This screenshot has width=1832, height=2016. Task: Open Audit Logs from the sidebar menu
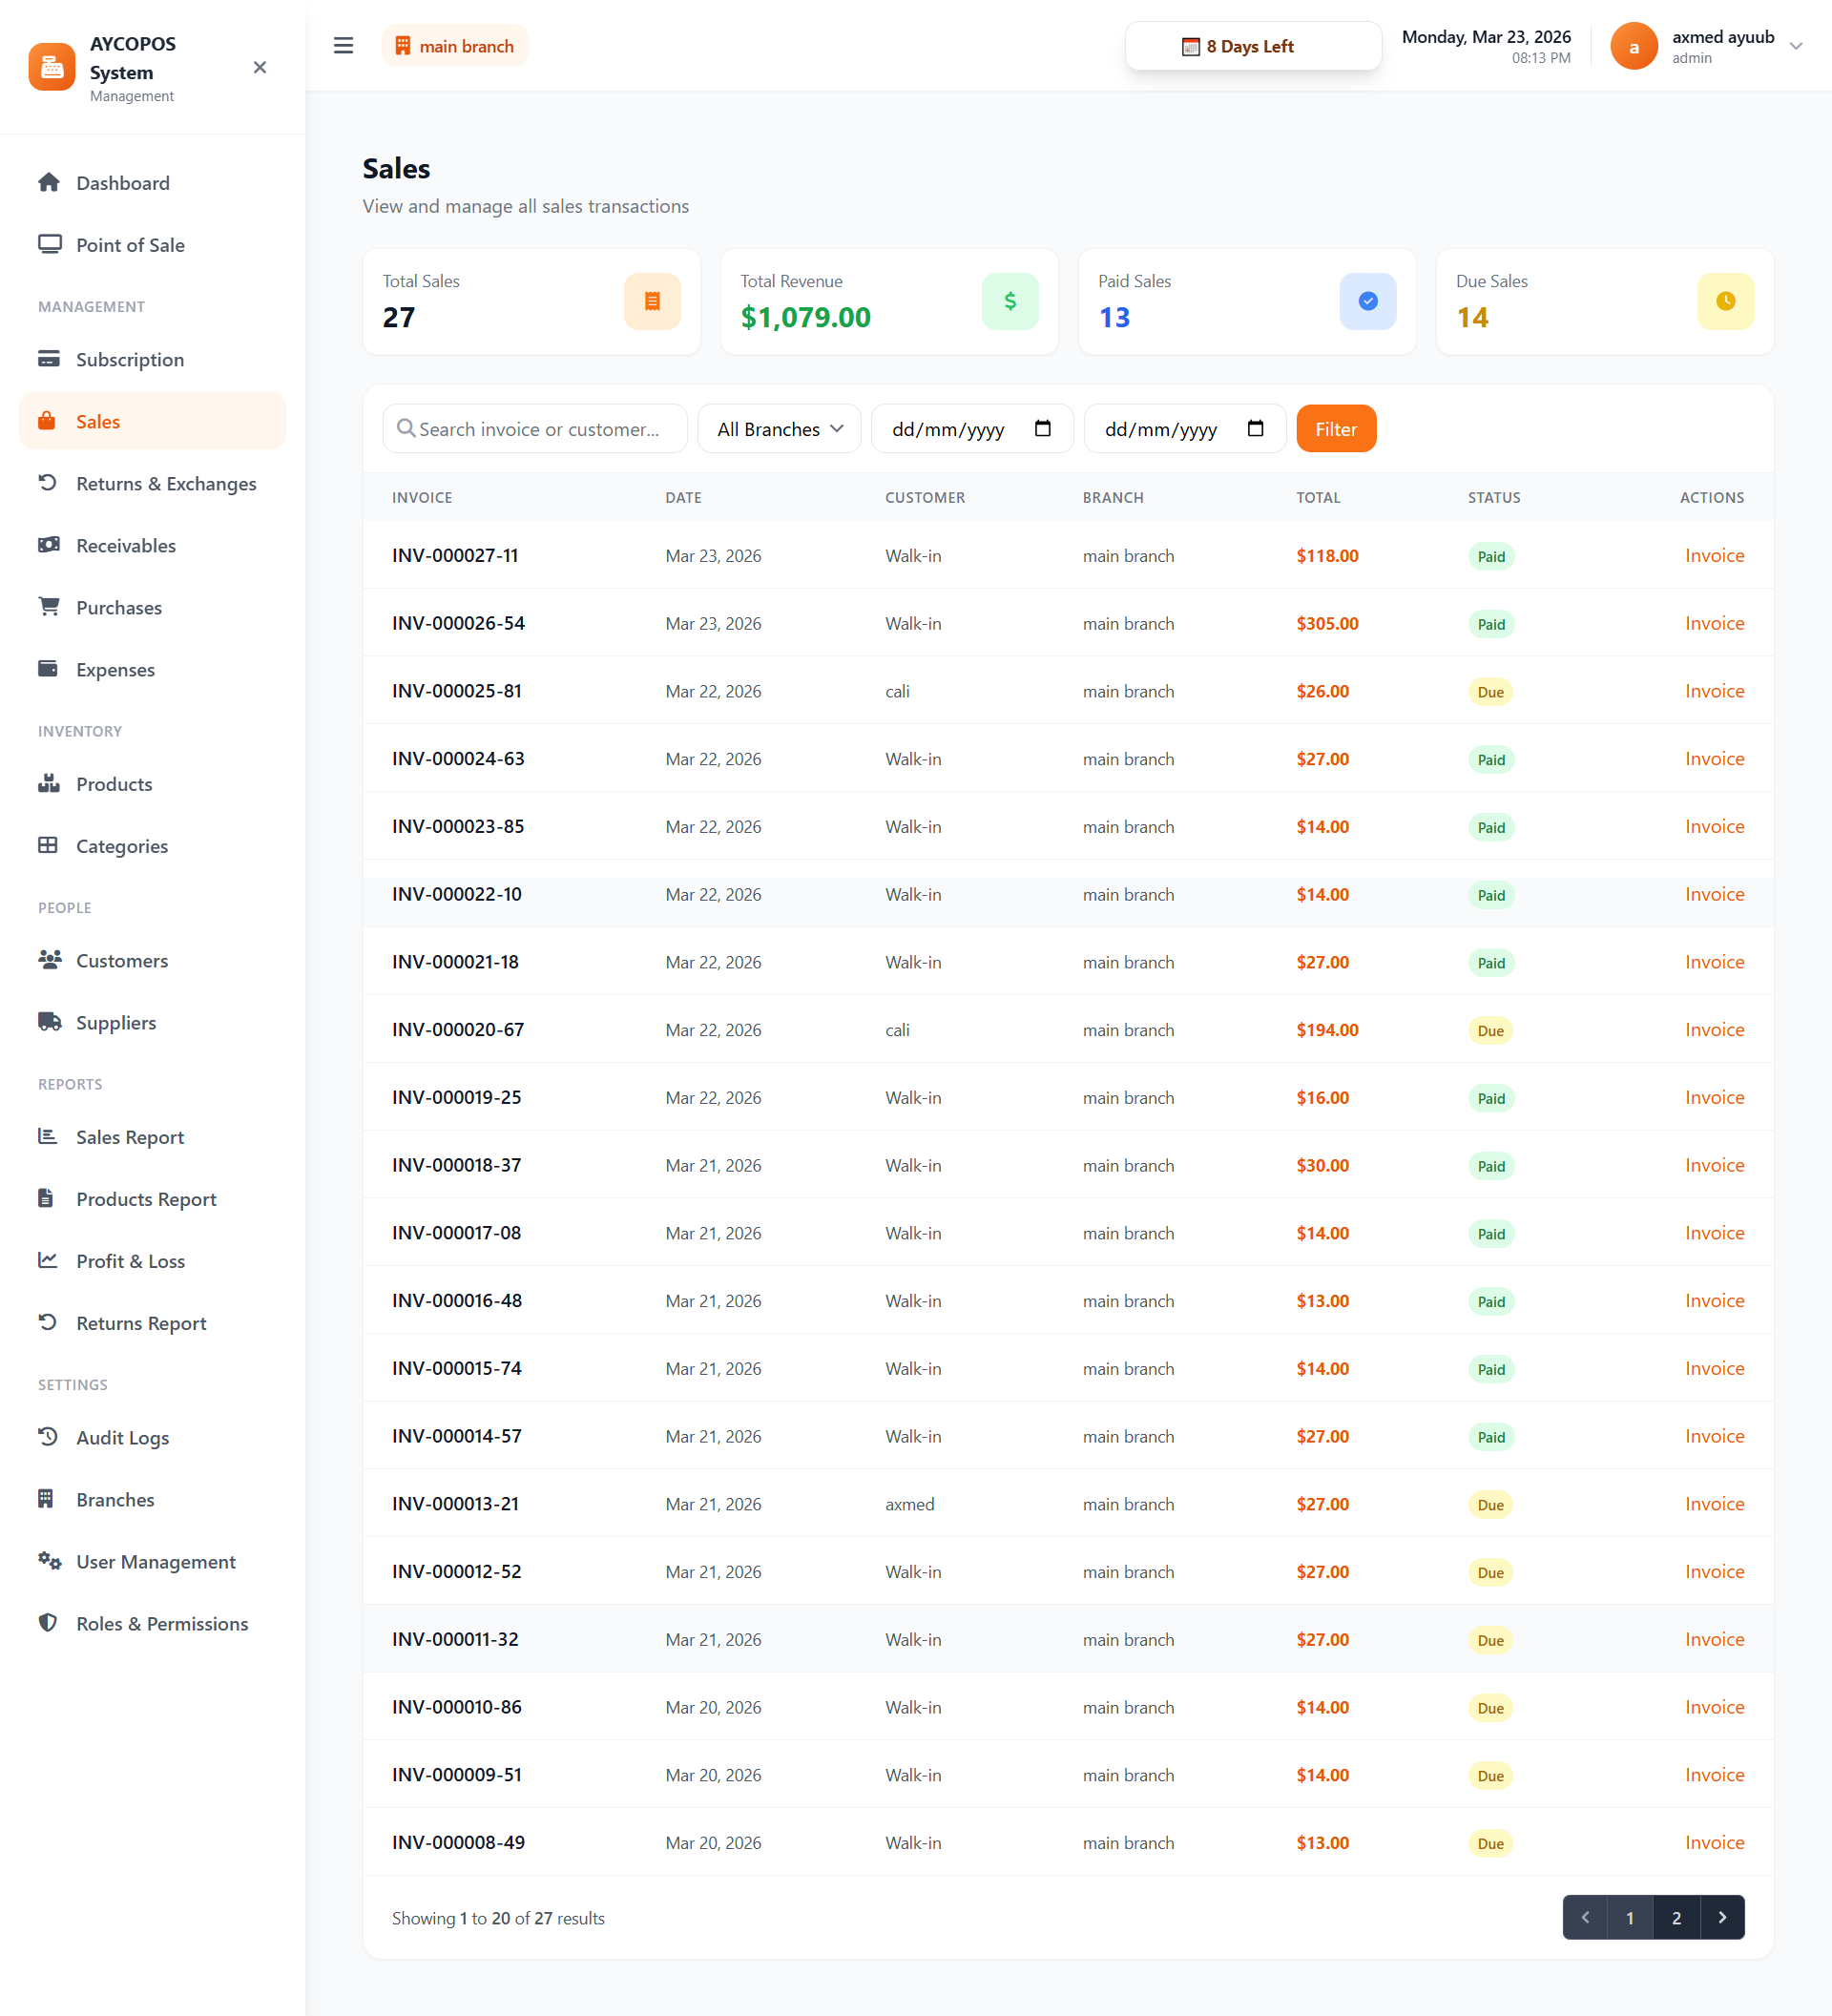click(152, 1438)
